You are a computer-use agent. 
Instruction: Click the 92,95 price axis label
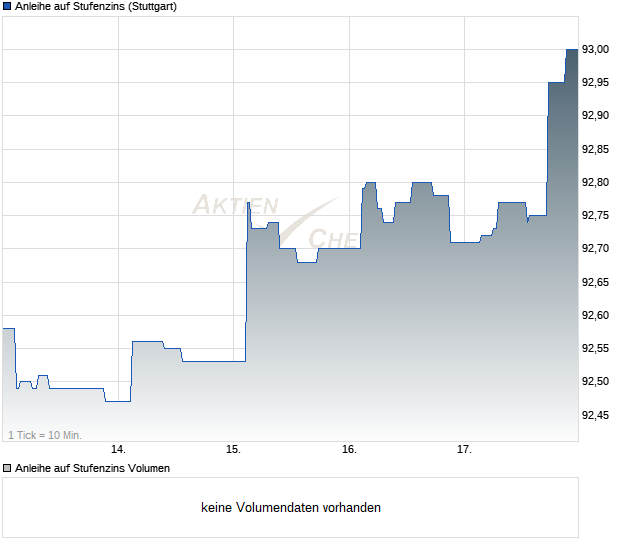595,83
